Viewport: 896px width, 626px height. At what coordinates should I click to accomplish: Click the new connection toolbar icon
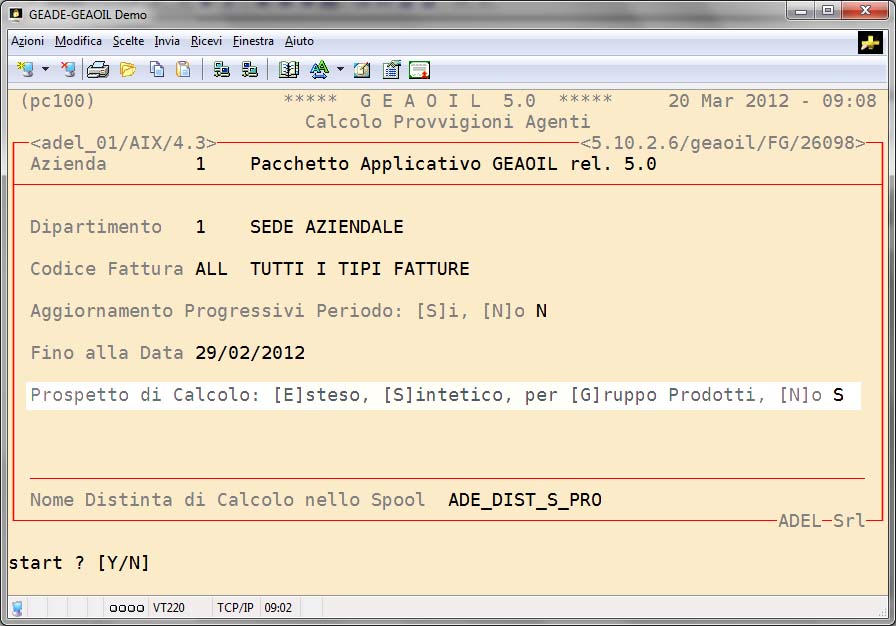click(x=26, y=69)
